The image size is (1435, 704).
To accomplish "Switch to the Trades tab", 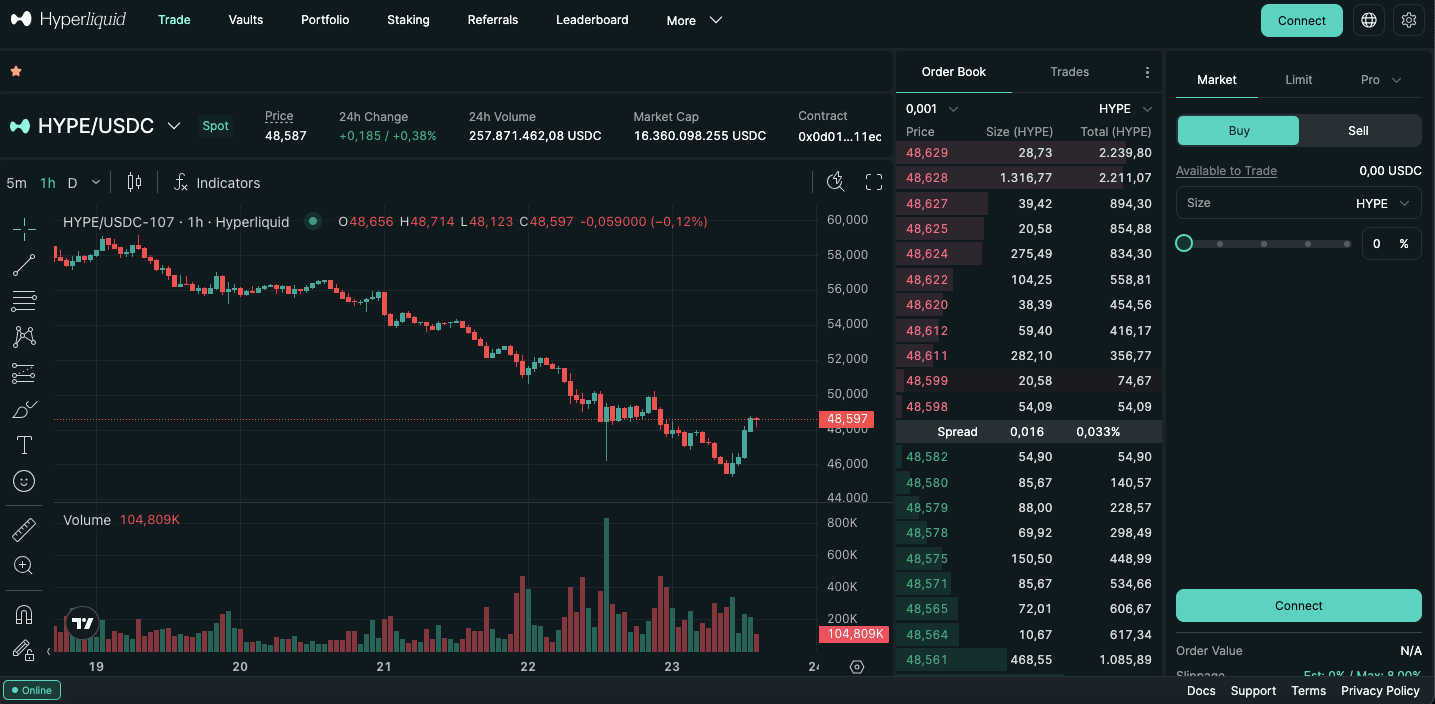I will (1069, 72).
